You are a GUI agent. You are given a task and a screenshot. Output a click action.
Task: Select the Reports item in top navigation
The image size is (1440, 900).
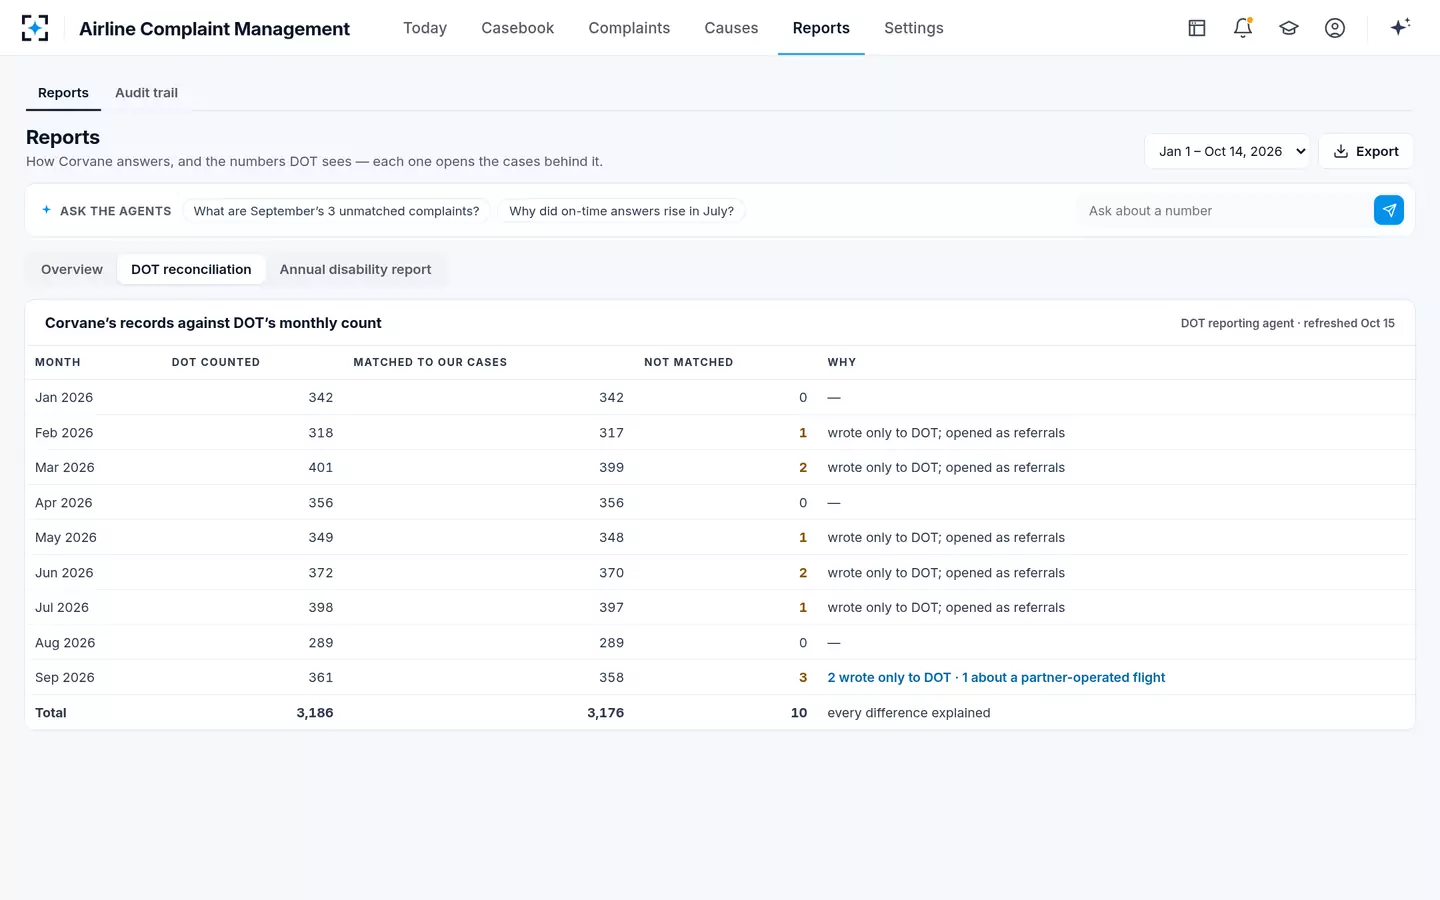[x=821, y=28]
